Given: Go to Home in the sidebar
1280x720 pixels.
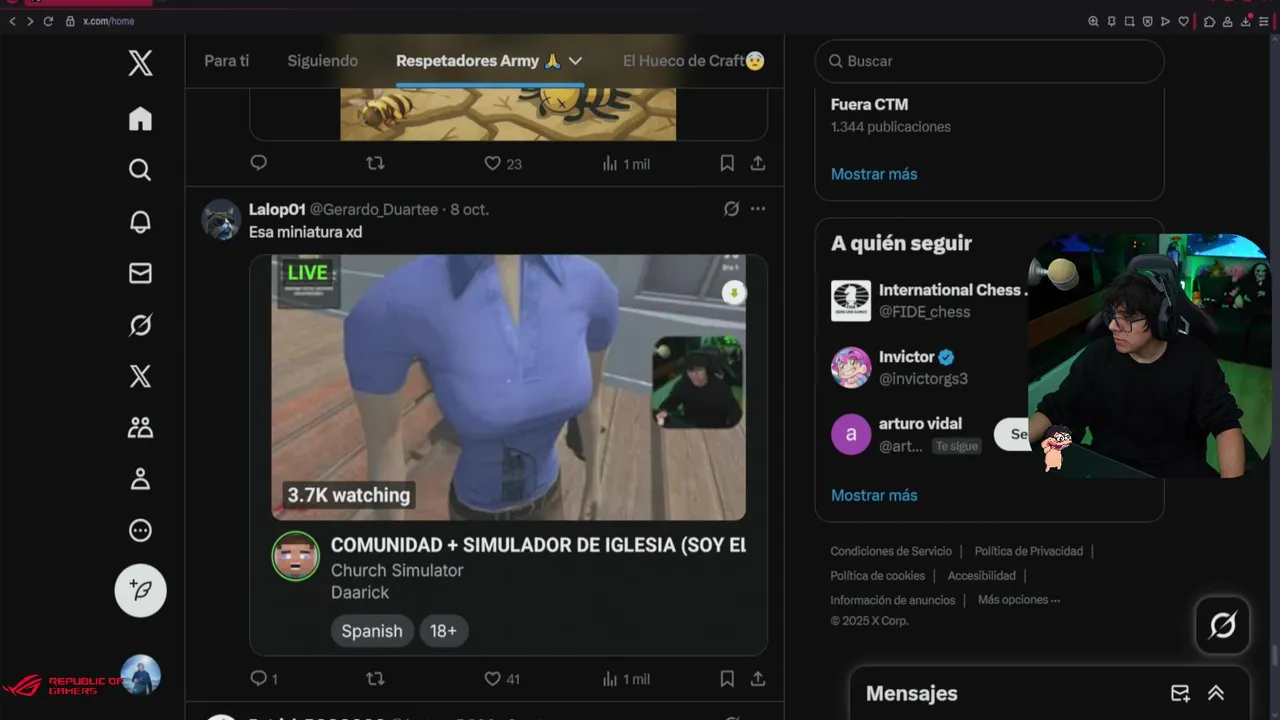Looking at the screenshot, I should click(x=140, y=119).
